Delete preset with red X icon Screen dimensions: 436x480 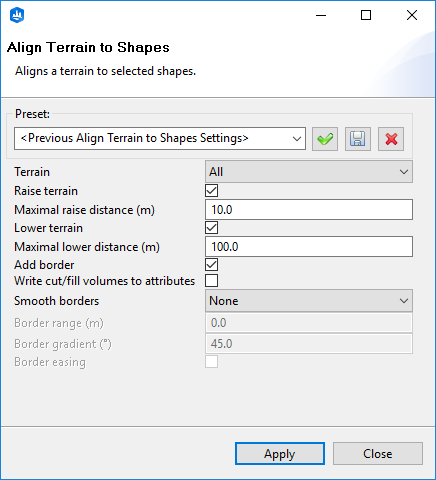coord(391,139)
